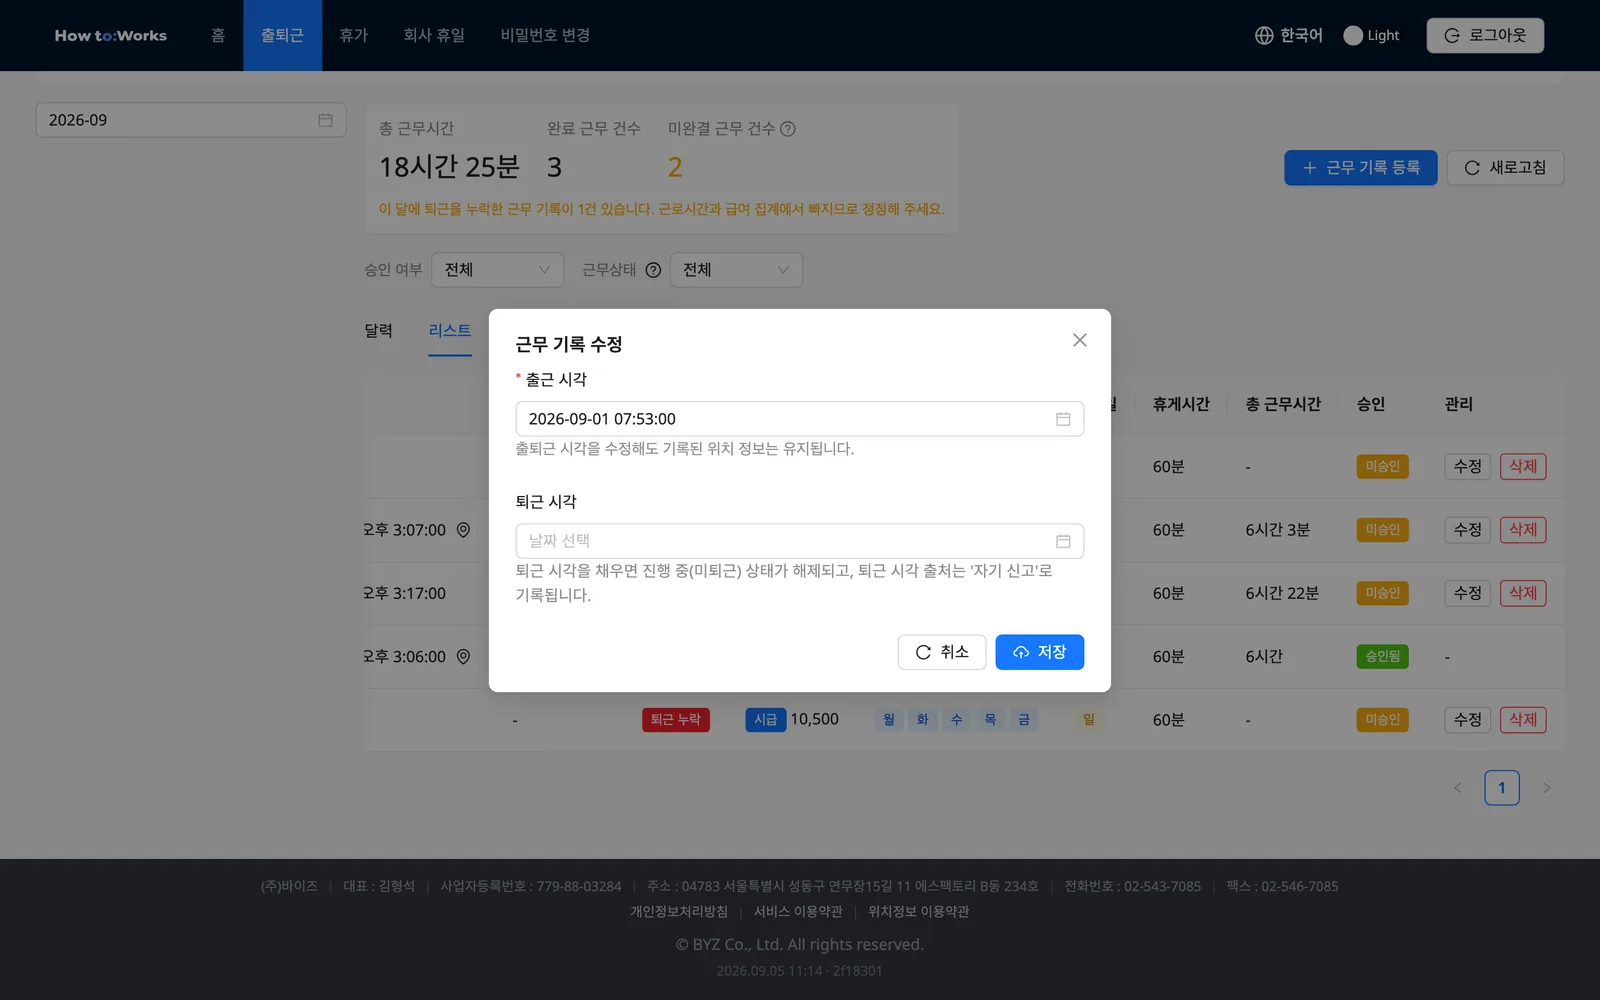The image size is (1600, 1000).
Task: Edit the 퇴근 누락 row
Action: coord(1467,720)
